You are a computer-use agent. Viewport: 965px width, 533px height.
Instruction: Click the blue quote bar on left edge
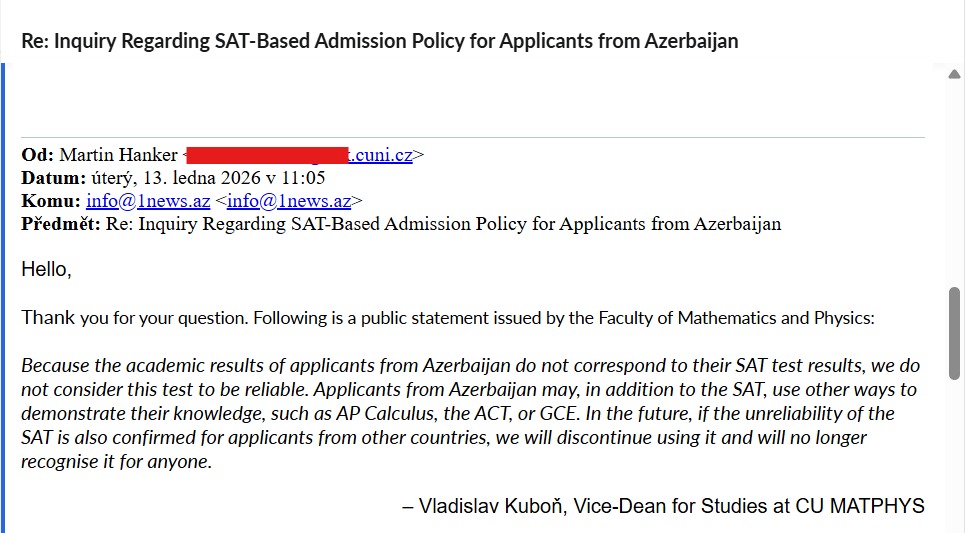[4, 300]
